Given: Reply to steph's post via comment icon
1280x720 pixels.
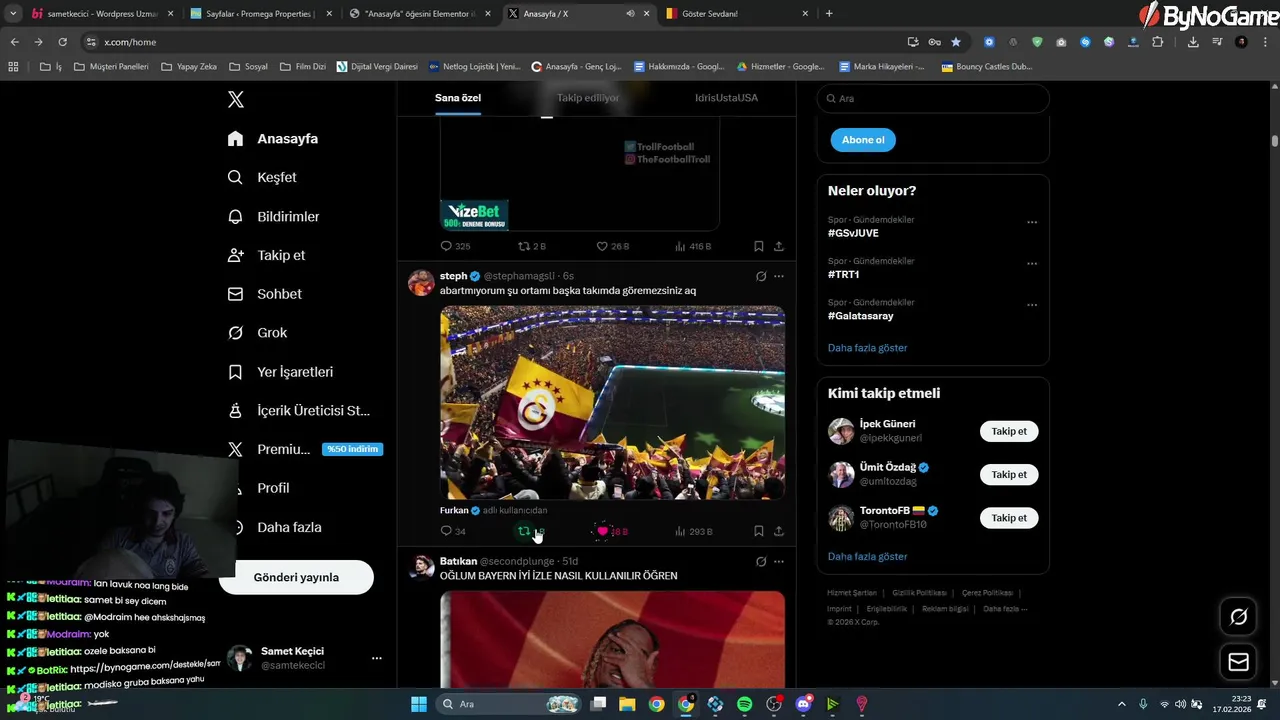Looking at the screenshot, I should pos(447,531).
